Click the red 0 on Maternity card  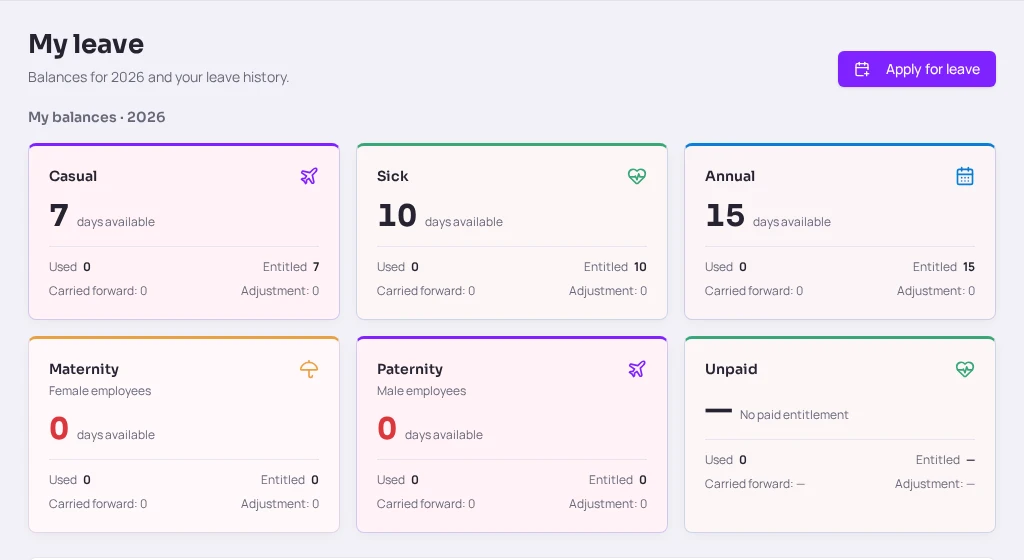59,428
